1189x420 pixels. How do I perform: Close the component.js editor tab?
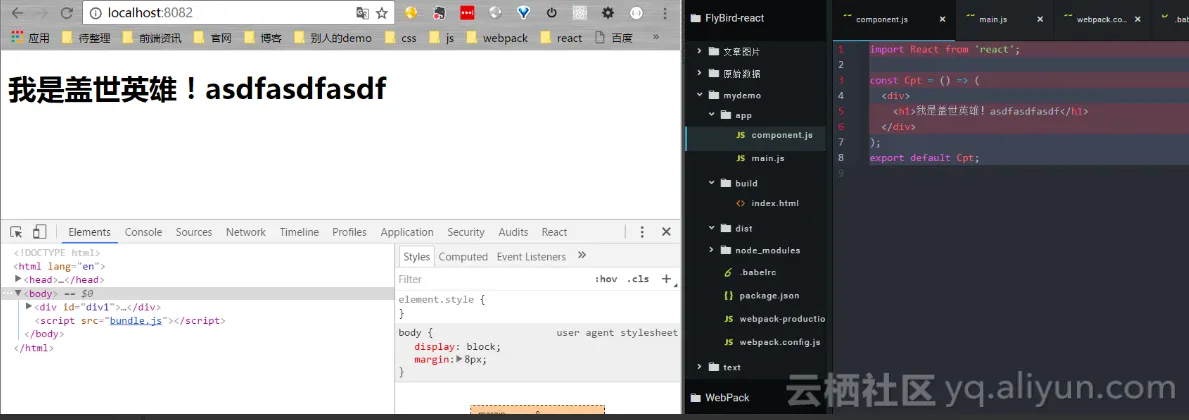click(943, 20)
